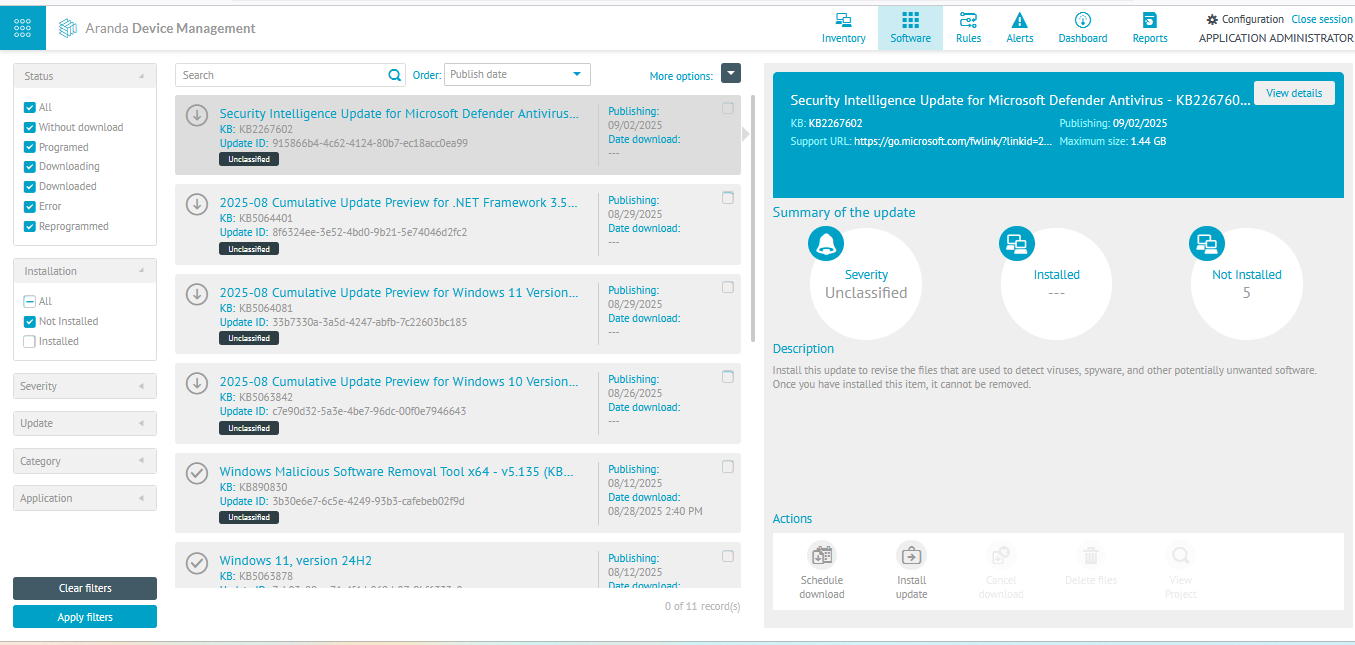The height and width of the screenshot is (645, 1355).
Task: Click the search magnifier icon
Action: point(394,75)
